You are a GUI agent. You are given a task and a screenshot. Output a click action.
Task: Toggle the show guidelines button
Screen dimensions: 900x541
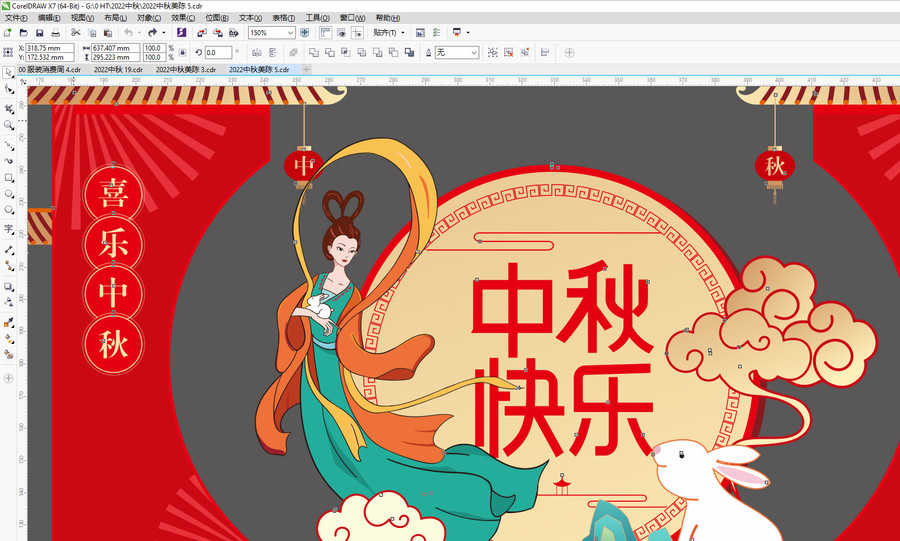357,33
